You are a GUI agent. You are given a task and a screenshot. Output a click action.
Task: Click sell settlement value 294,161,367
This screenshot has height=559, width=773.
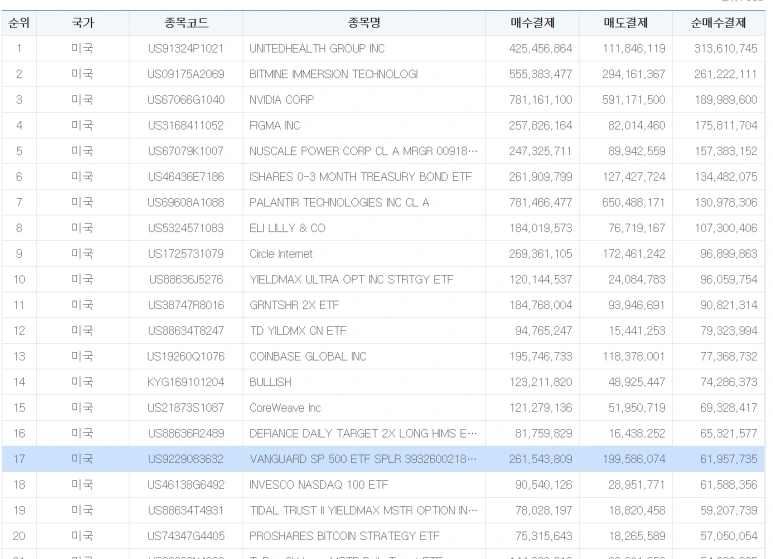coord(633,74)
